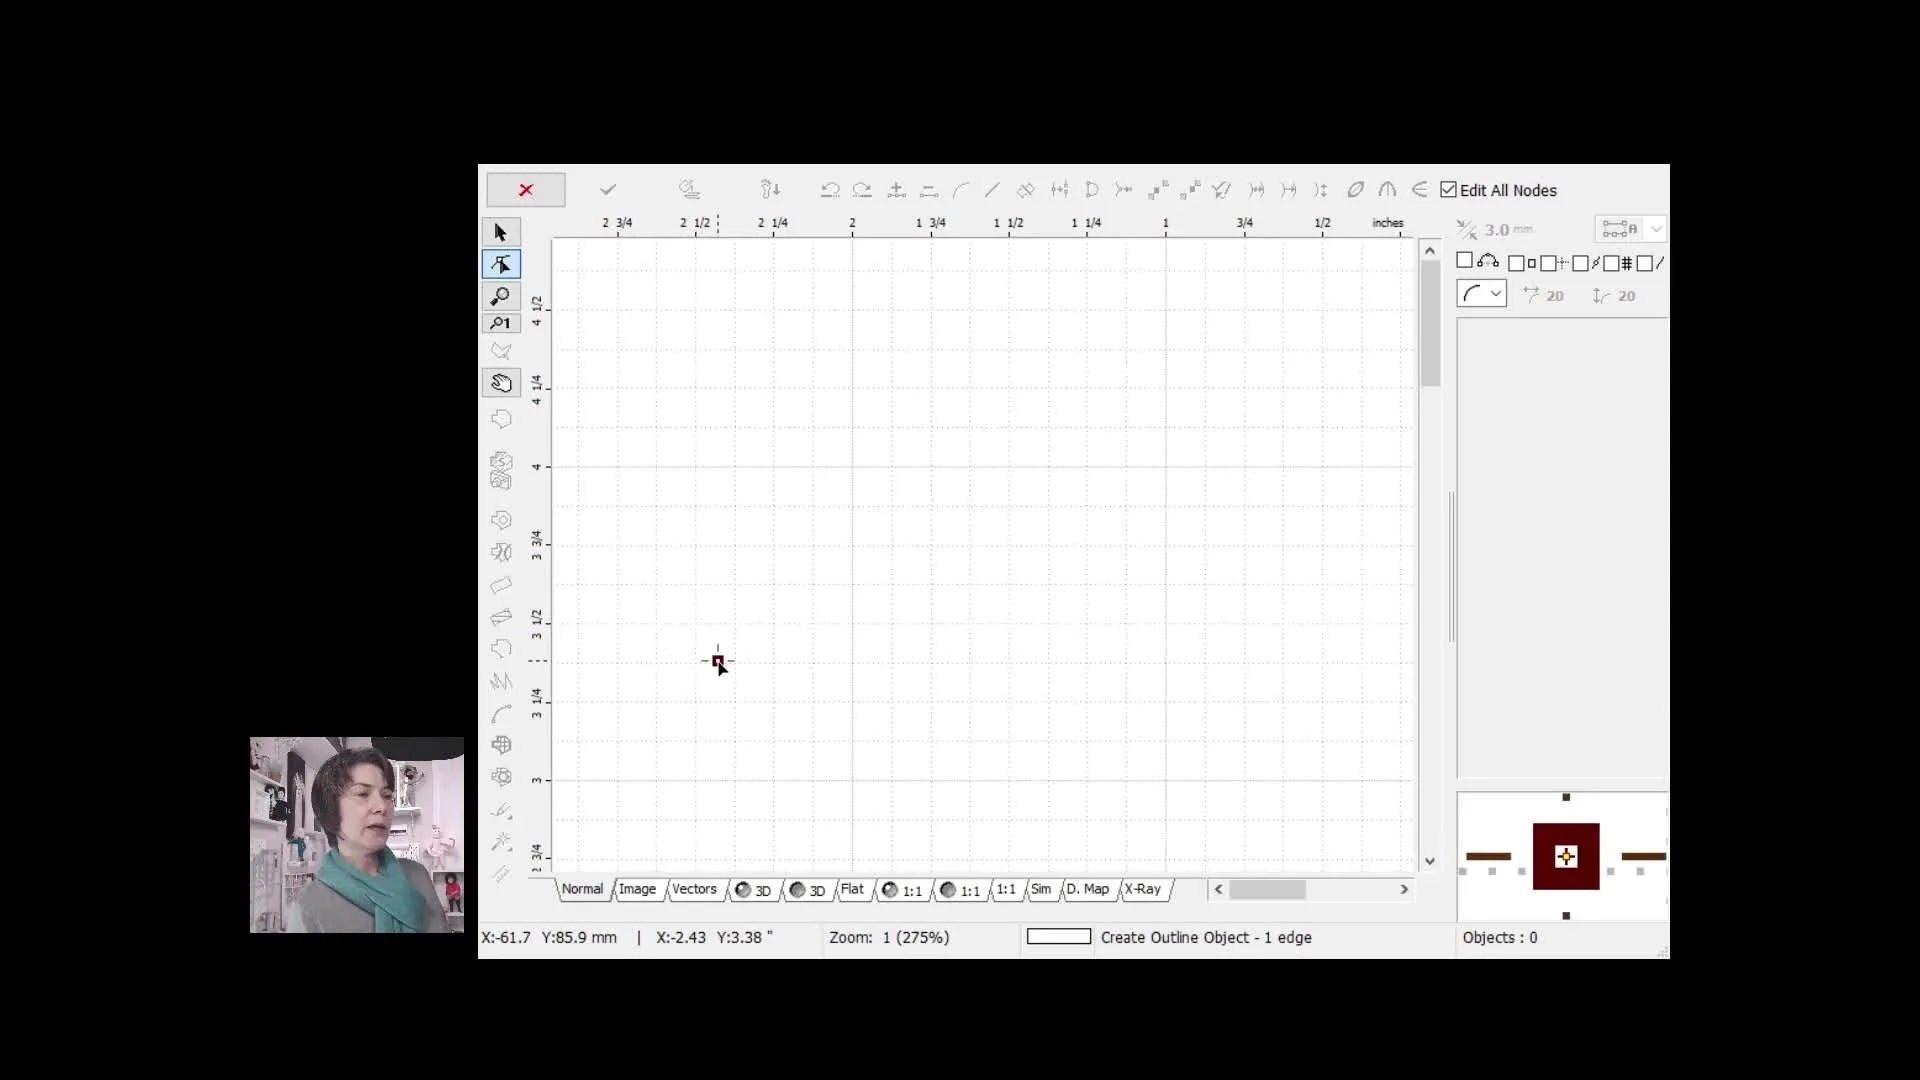Click the plain 1:1 tab without sphere icon
1920x1080 pixels.
[1006, 889]
